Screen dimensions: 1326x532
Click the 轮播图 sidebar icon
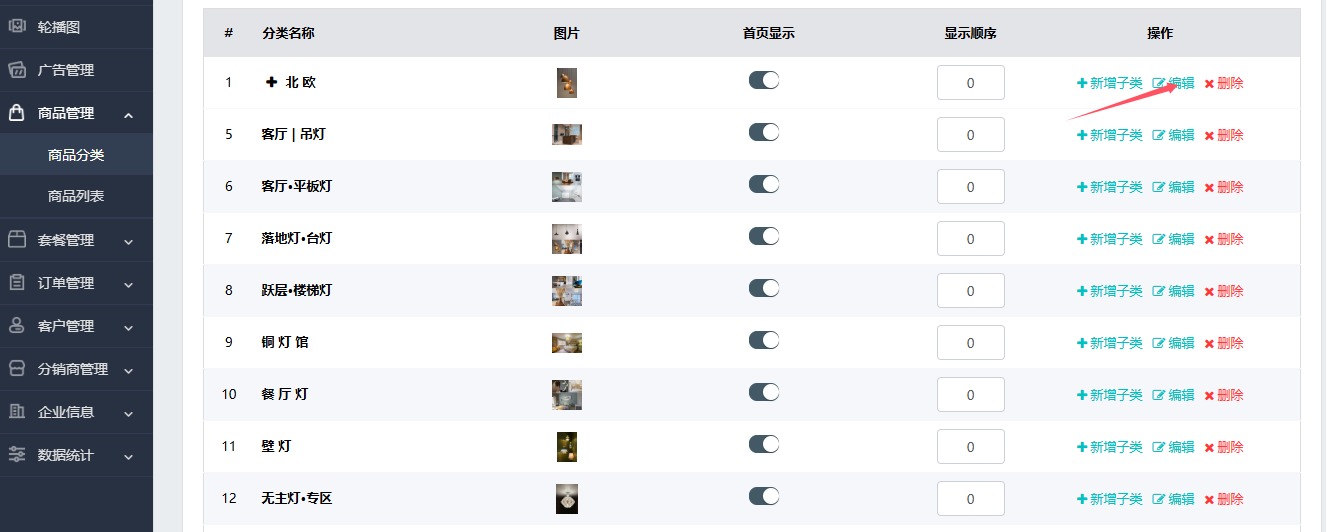[x=17, y=27]
